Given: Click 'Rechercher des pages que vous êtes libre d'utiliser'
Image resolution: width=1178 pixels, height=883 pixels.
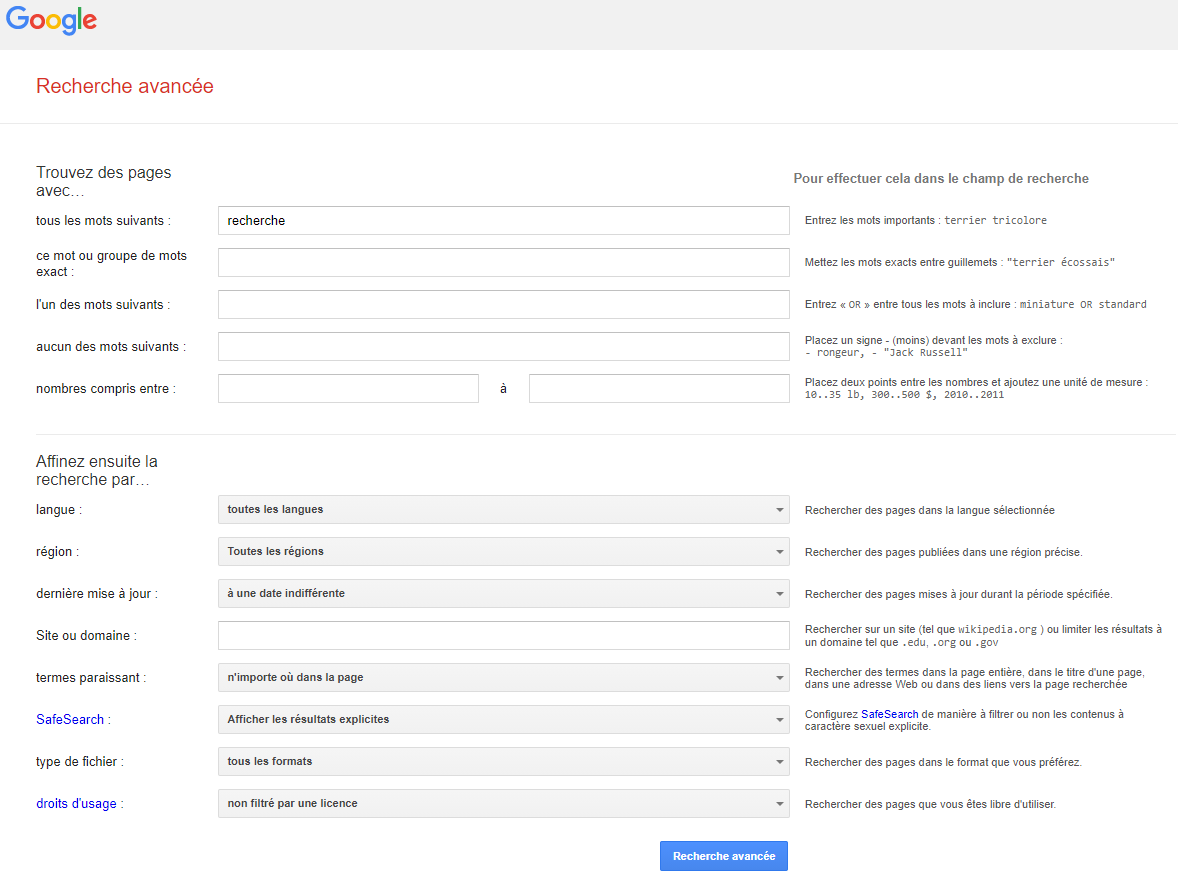Looking at the screenshot, I should coord(930,804).
